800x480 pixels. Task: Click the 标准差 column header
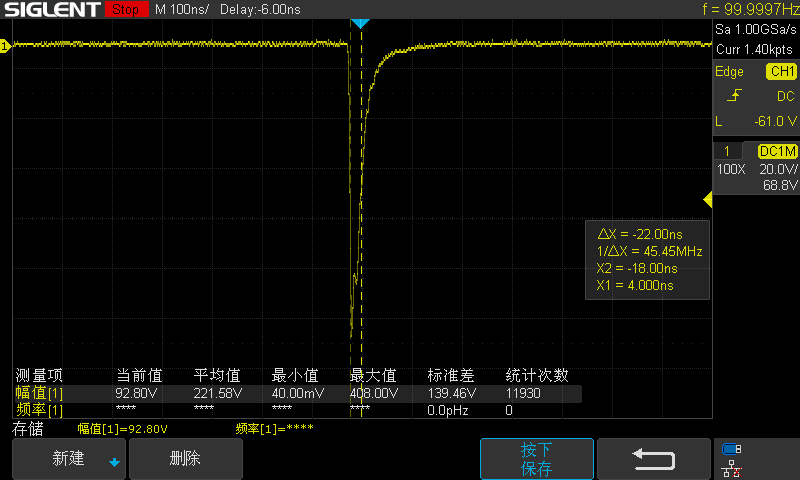[451, 376]
